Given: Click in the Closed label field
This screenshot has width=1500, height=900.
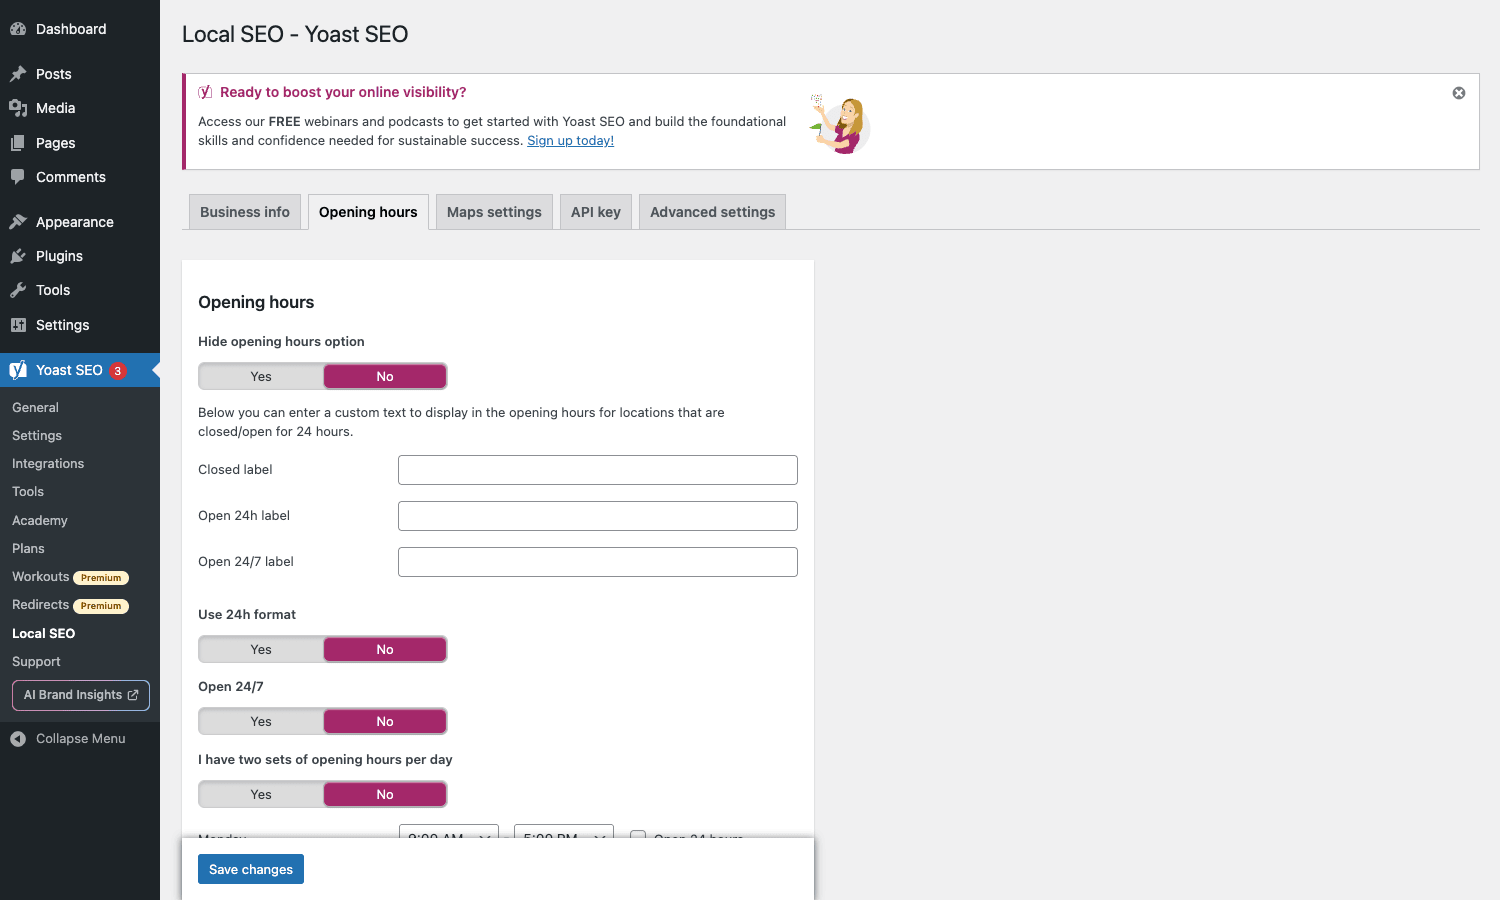Looking at the screenshot, I should (598, 470).
